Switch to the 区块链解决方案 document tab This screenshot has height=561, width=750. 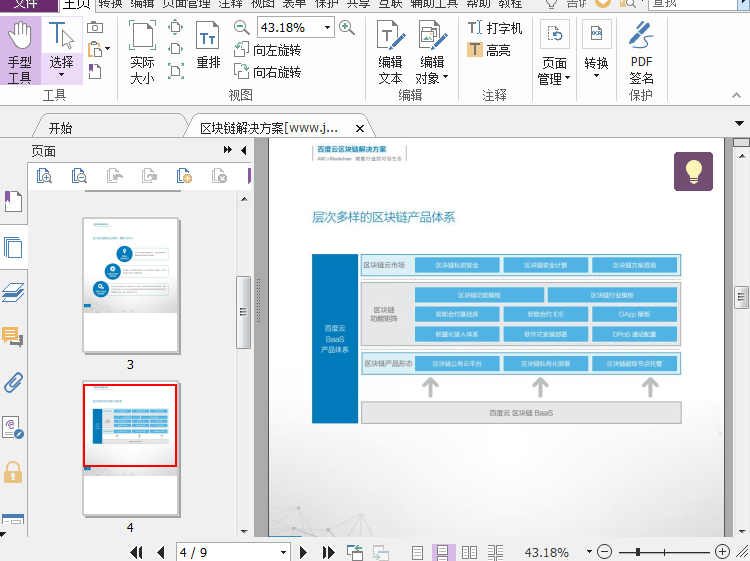pyautogui.click(x=269, y=128)
